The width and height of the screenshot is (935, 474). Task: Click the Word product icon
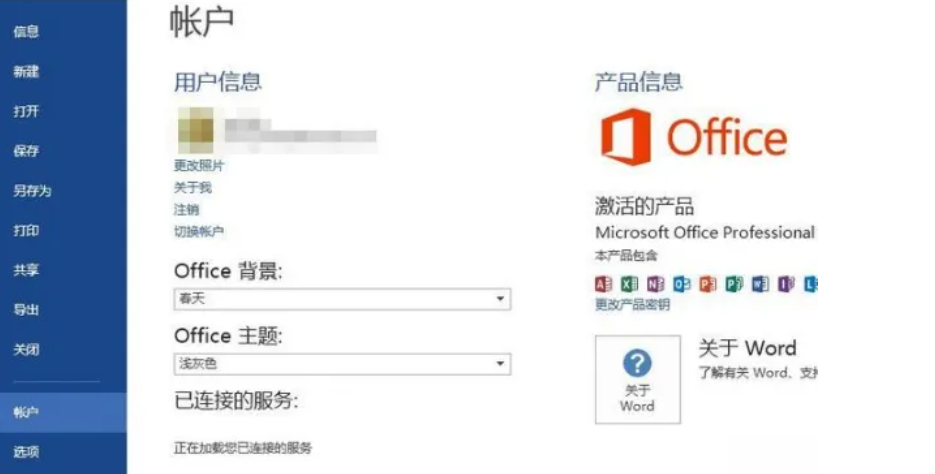760,284
